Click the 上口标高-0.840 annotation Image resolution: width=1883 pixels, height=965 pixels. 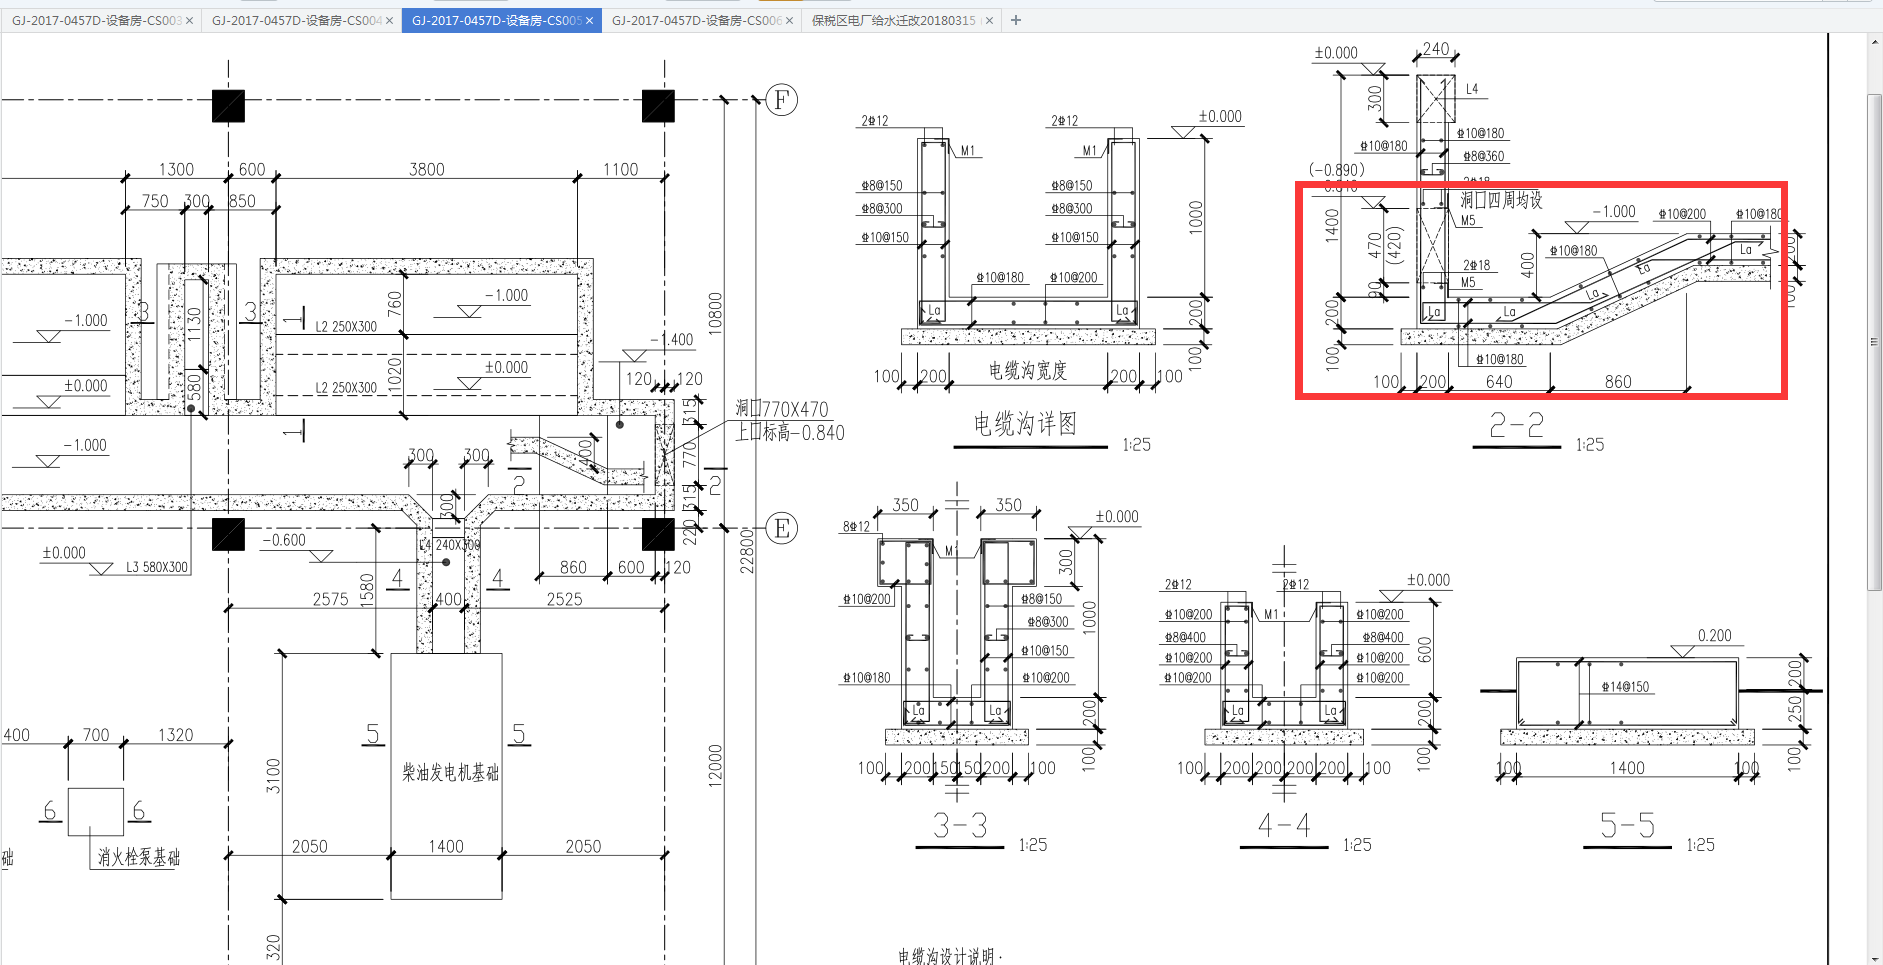click(x=790, y=433)
